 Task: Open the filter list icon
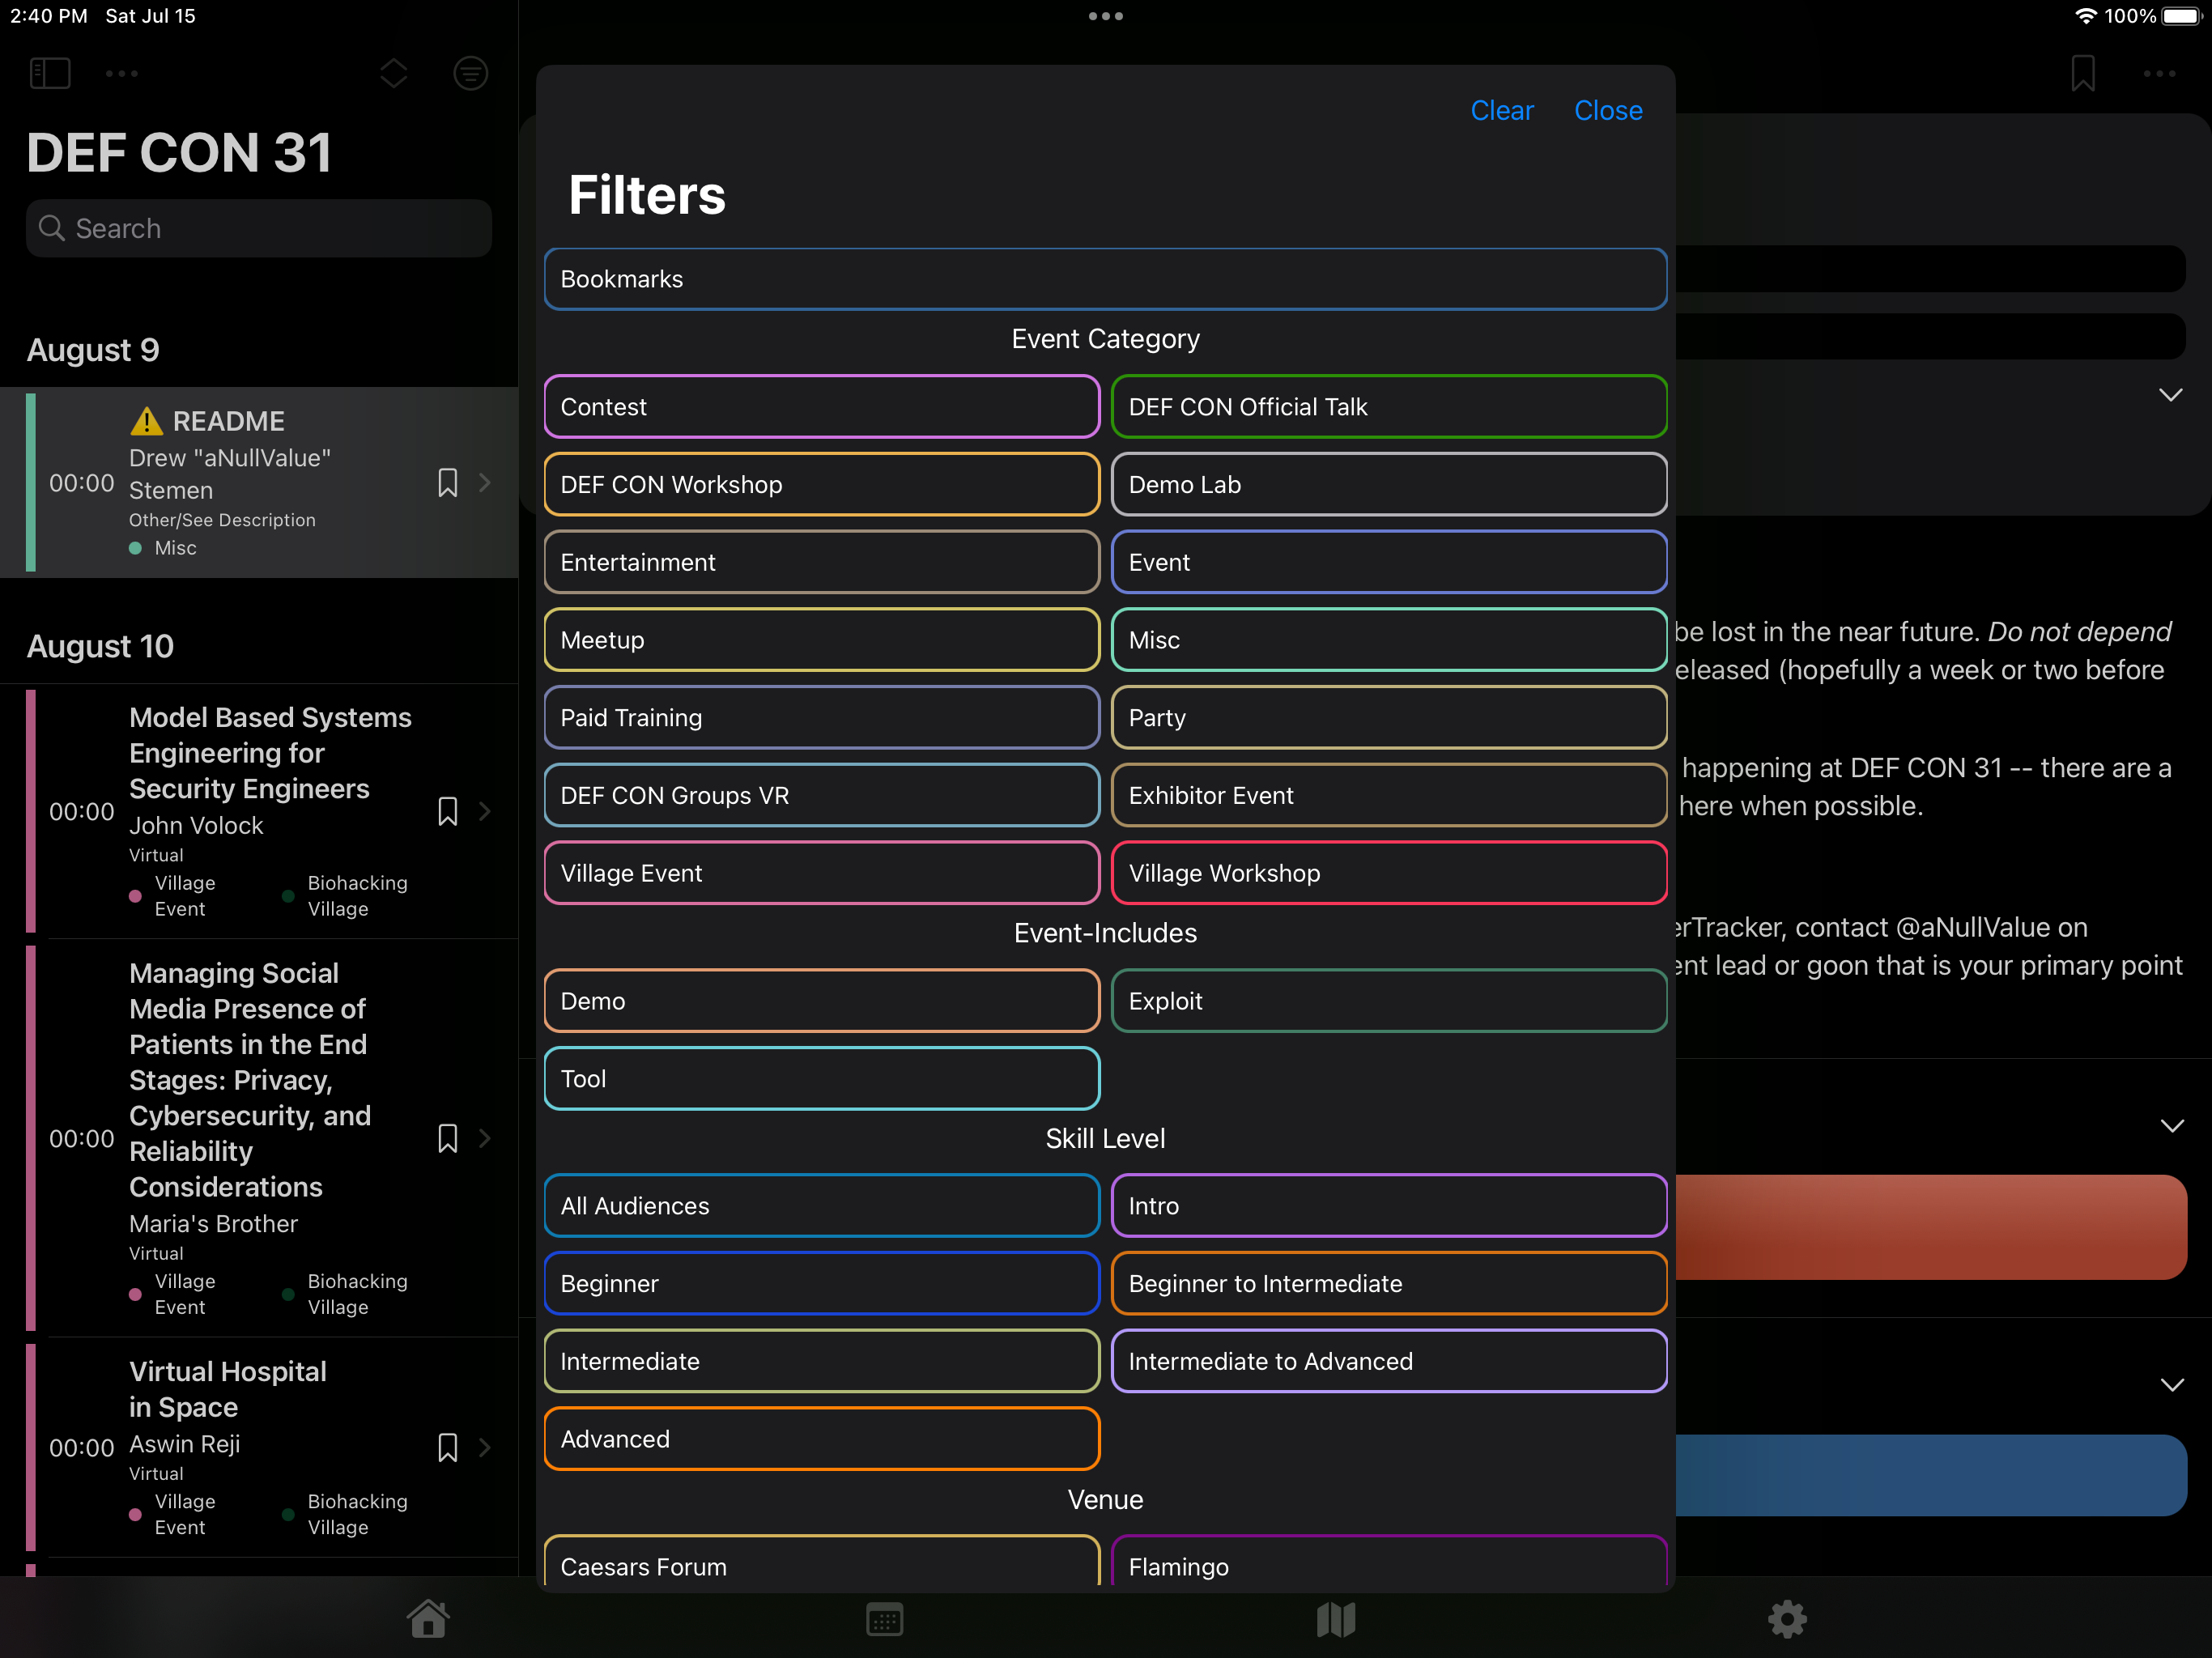pyautogui.click(x=470, y=73)
